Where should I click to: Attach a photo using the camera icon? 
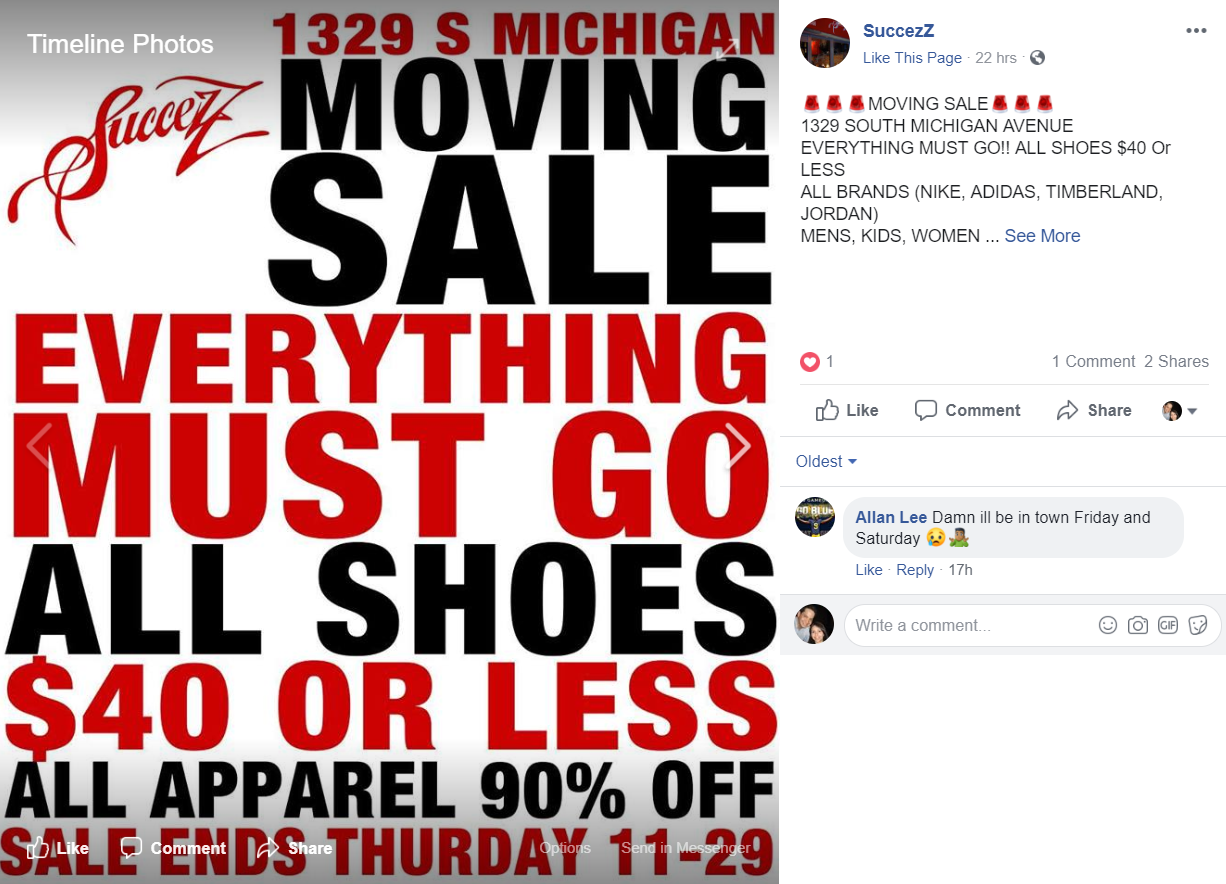coord(1138,625)
